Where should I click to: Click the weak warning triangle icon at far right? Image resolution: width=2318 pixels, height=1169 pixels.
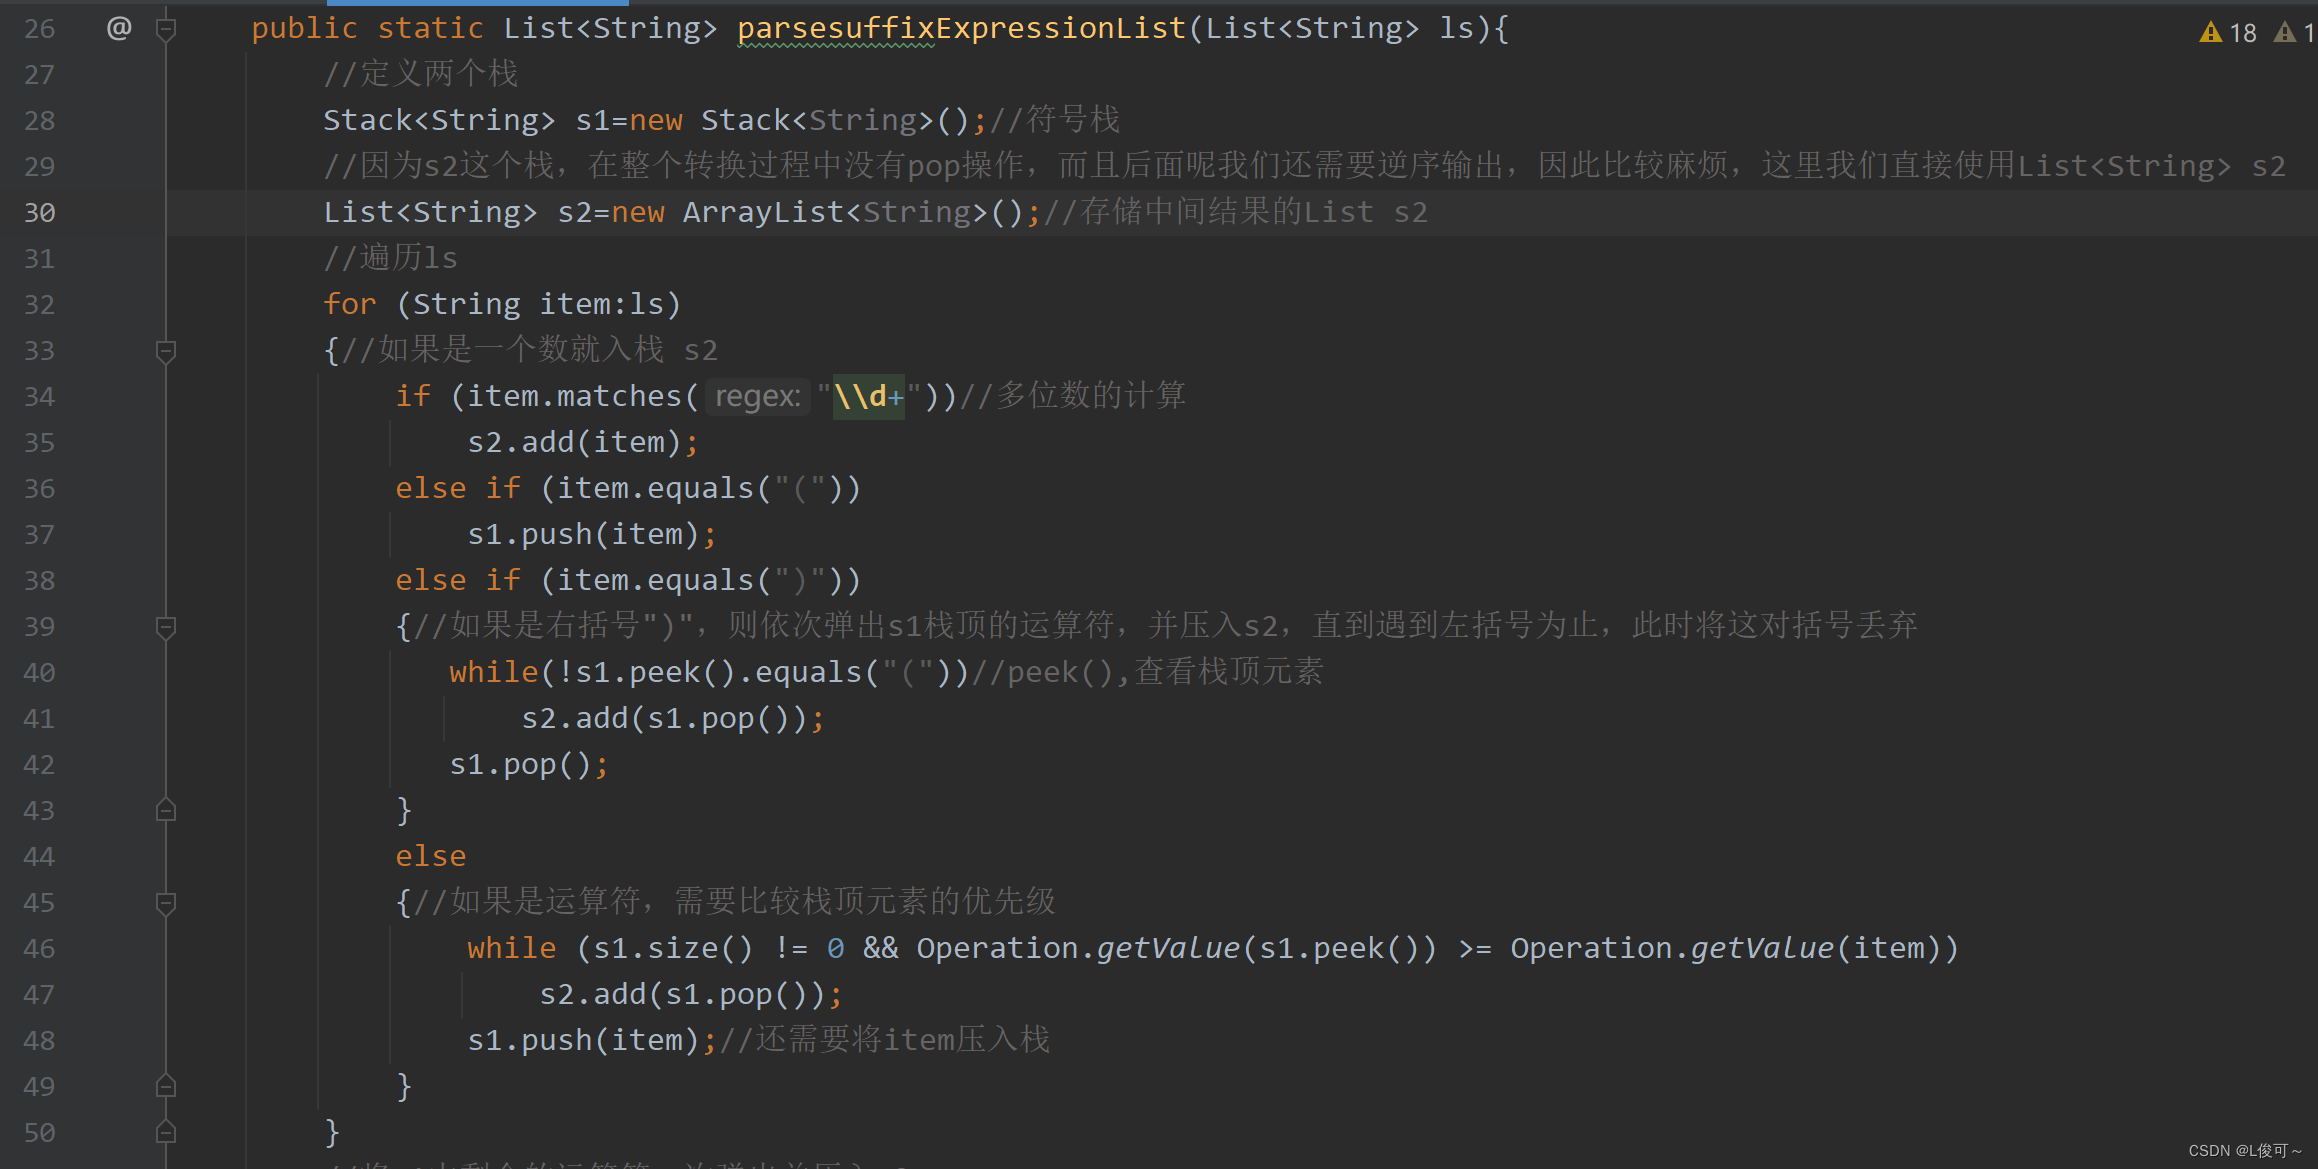click(x=2284, y=33)
